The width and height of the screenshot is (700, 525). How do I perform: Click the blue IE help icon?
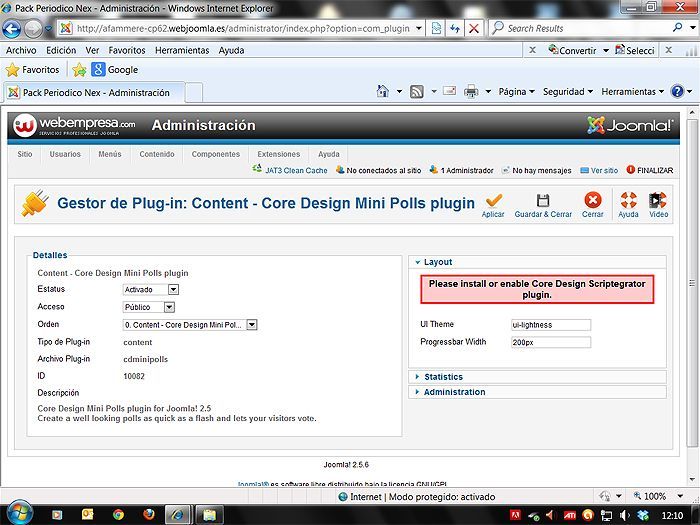point(677,92)
